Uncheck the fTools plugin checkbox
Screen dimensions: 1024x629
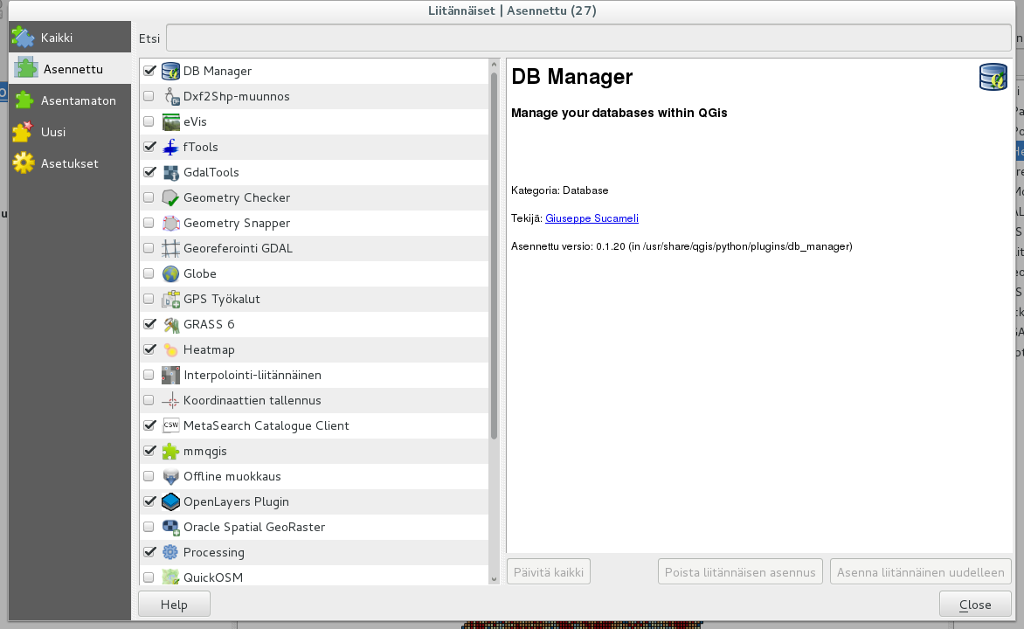pos(150,147)
